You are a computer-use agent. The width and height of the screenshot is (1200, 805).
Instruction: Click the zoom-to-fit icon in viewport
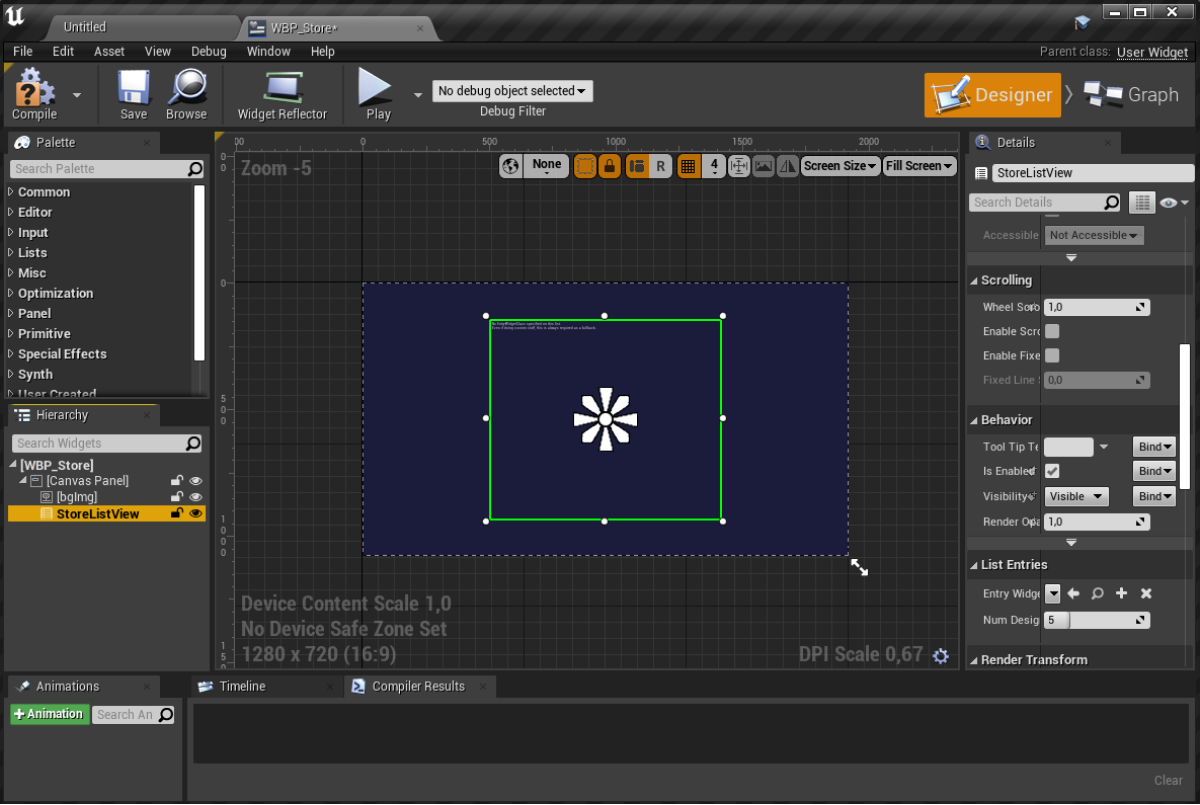[739, 166]
